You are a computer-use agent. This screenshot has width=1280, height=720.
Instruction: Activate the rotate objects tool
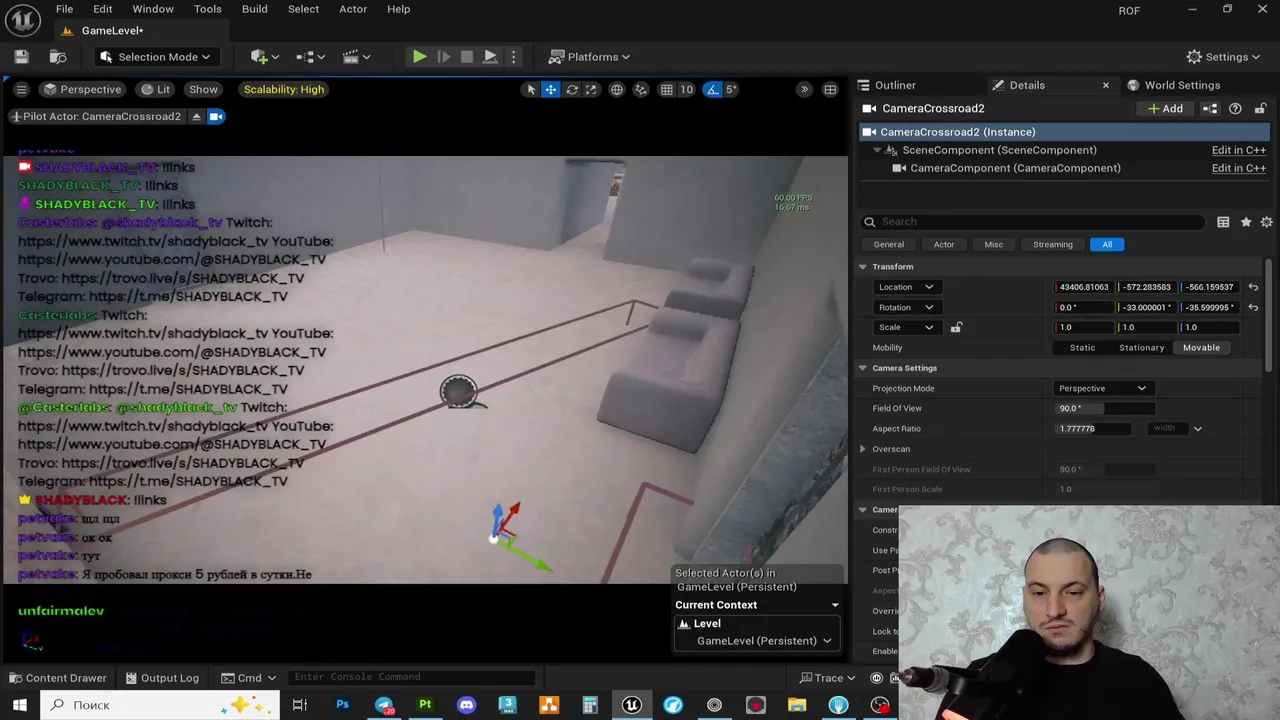[x=571, y=89]
